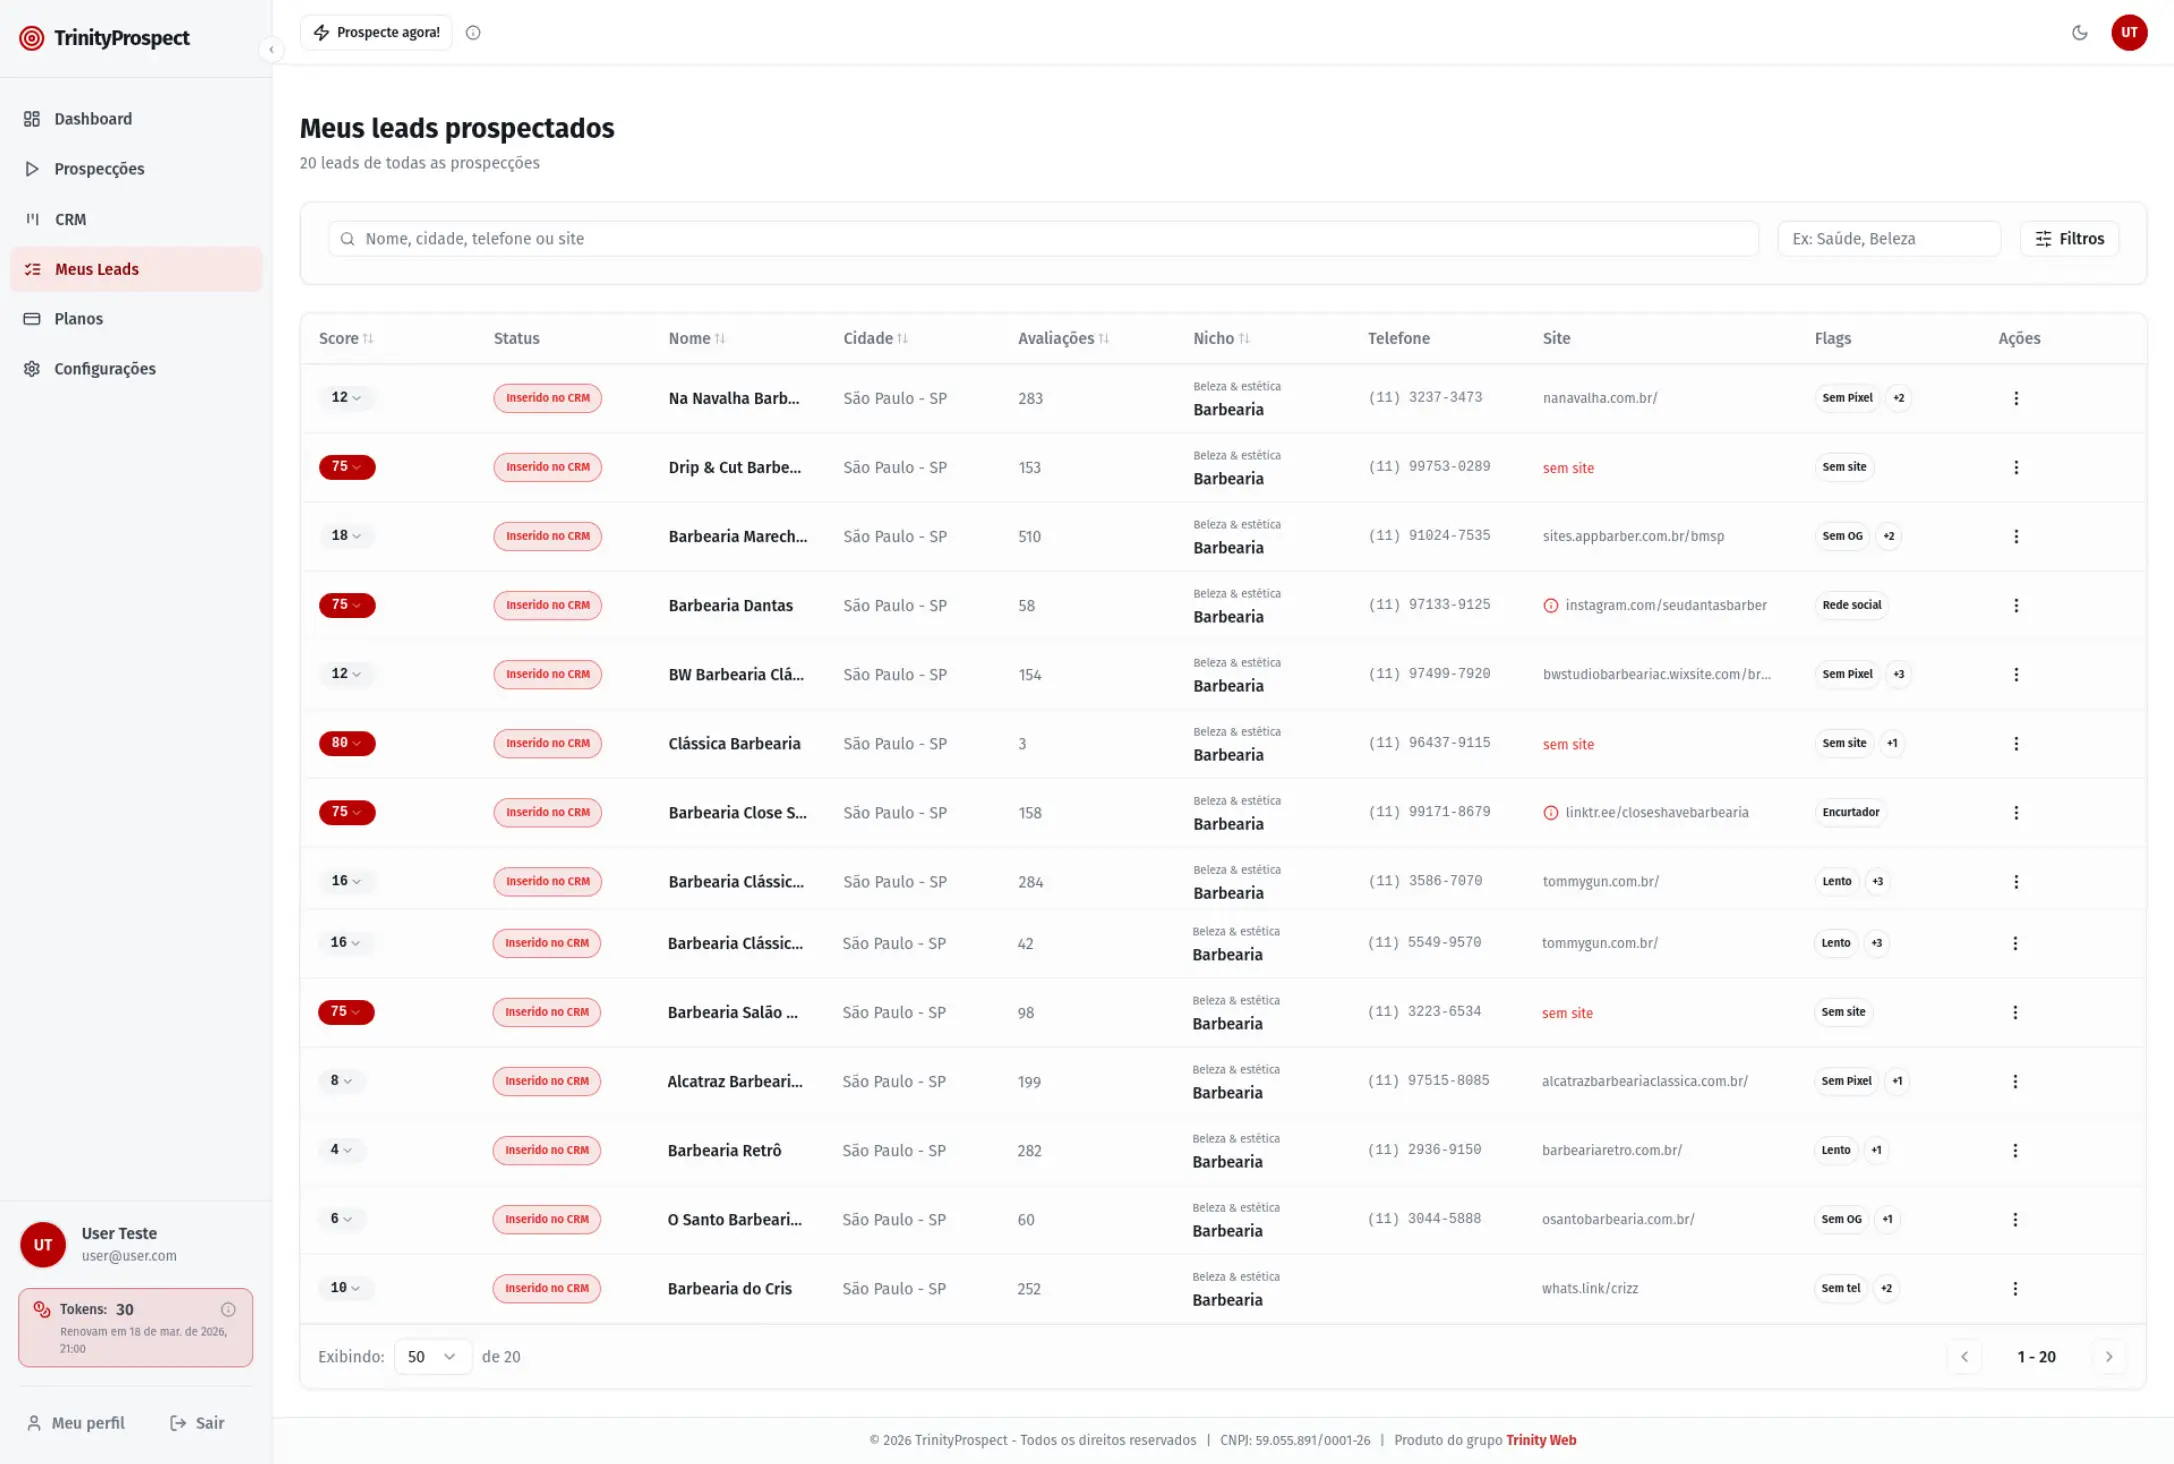Viewport: 2174px width, 1464px height.
Task: Click the Filtros button
Action: 2069,238
